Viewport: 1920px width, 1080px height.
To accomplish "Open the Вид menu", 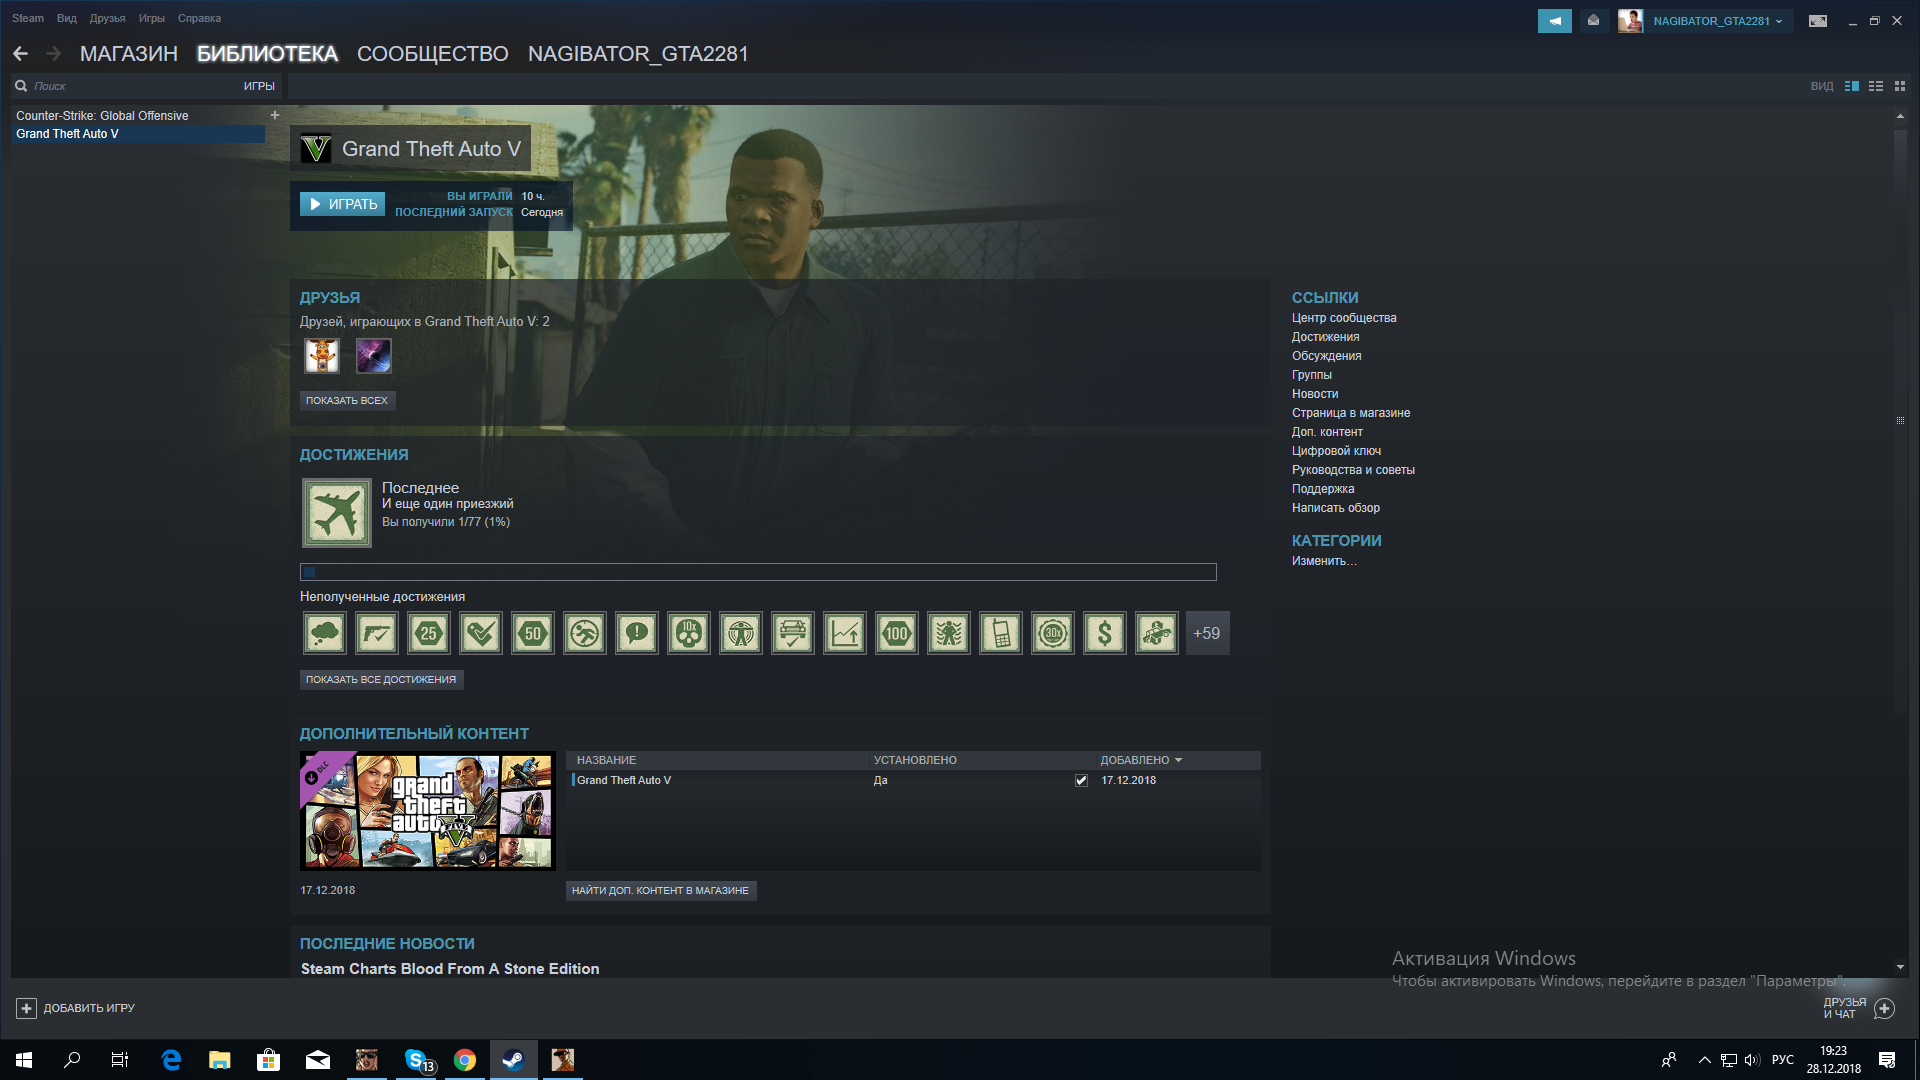I will [67, 18].
